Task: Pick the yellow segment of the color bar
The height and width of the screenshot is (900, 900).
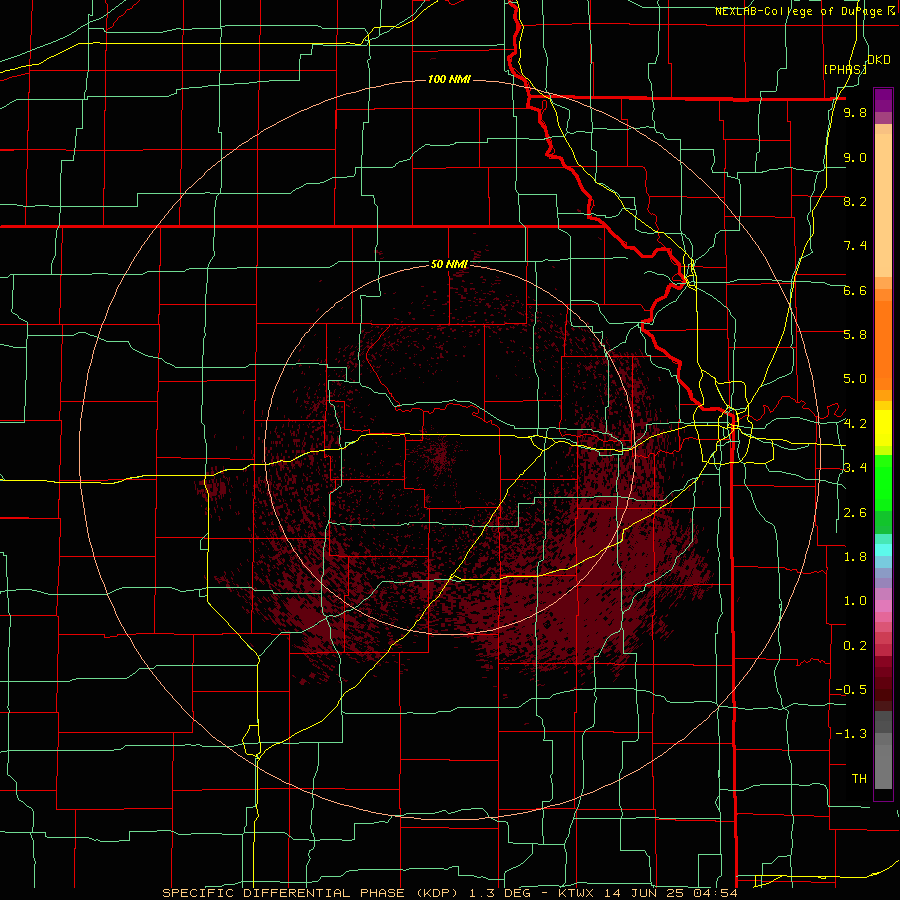Action: pyautogui.click(x=883, y=428)
